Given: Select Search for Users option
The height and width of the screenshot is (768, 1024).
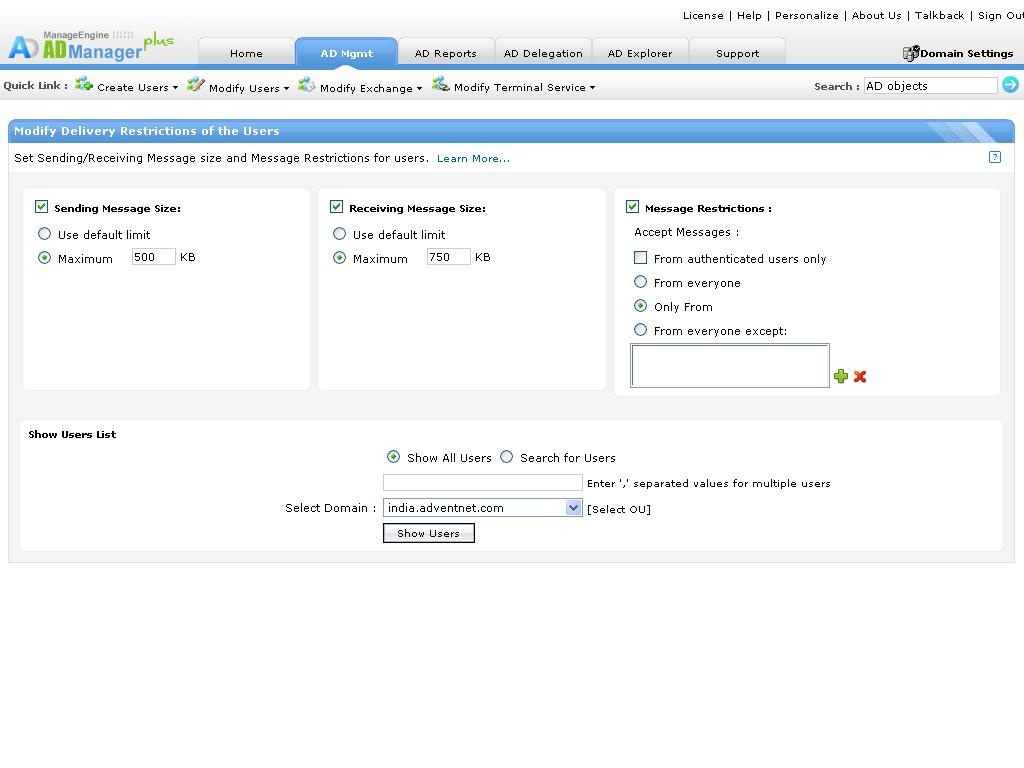Looking at the screenshot, I should coord(507,456).
